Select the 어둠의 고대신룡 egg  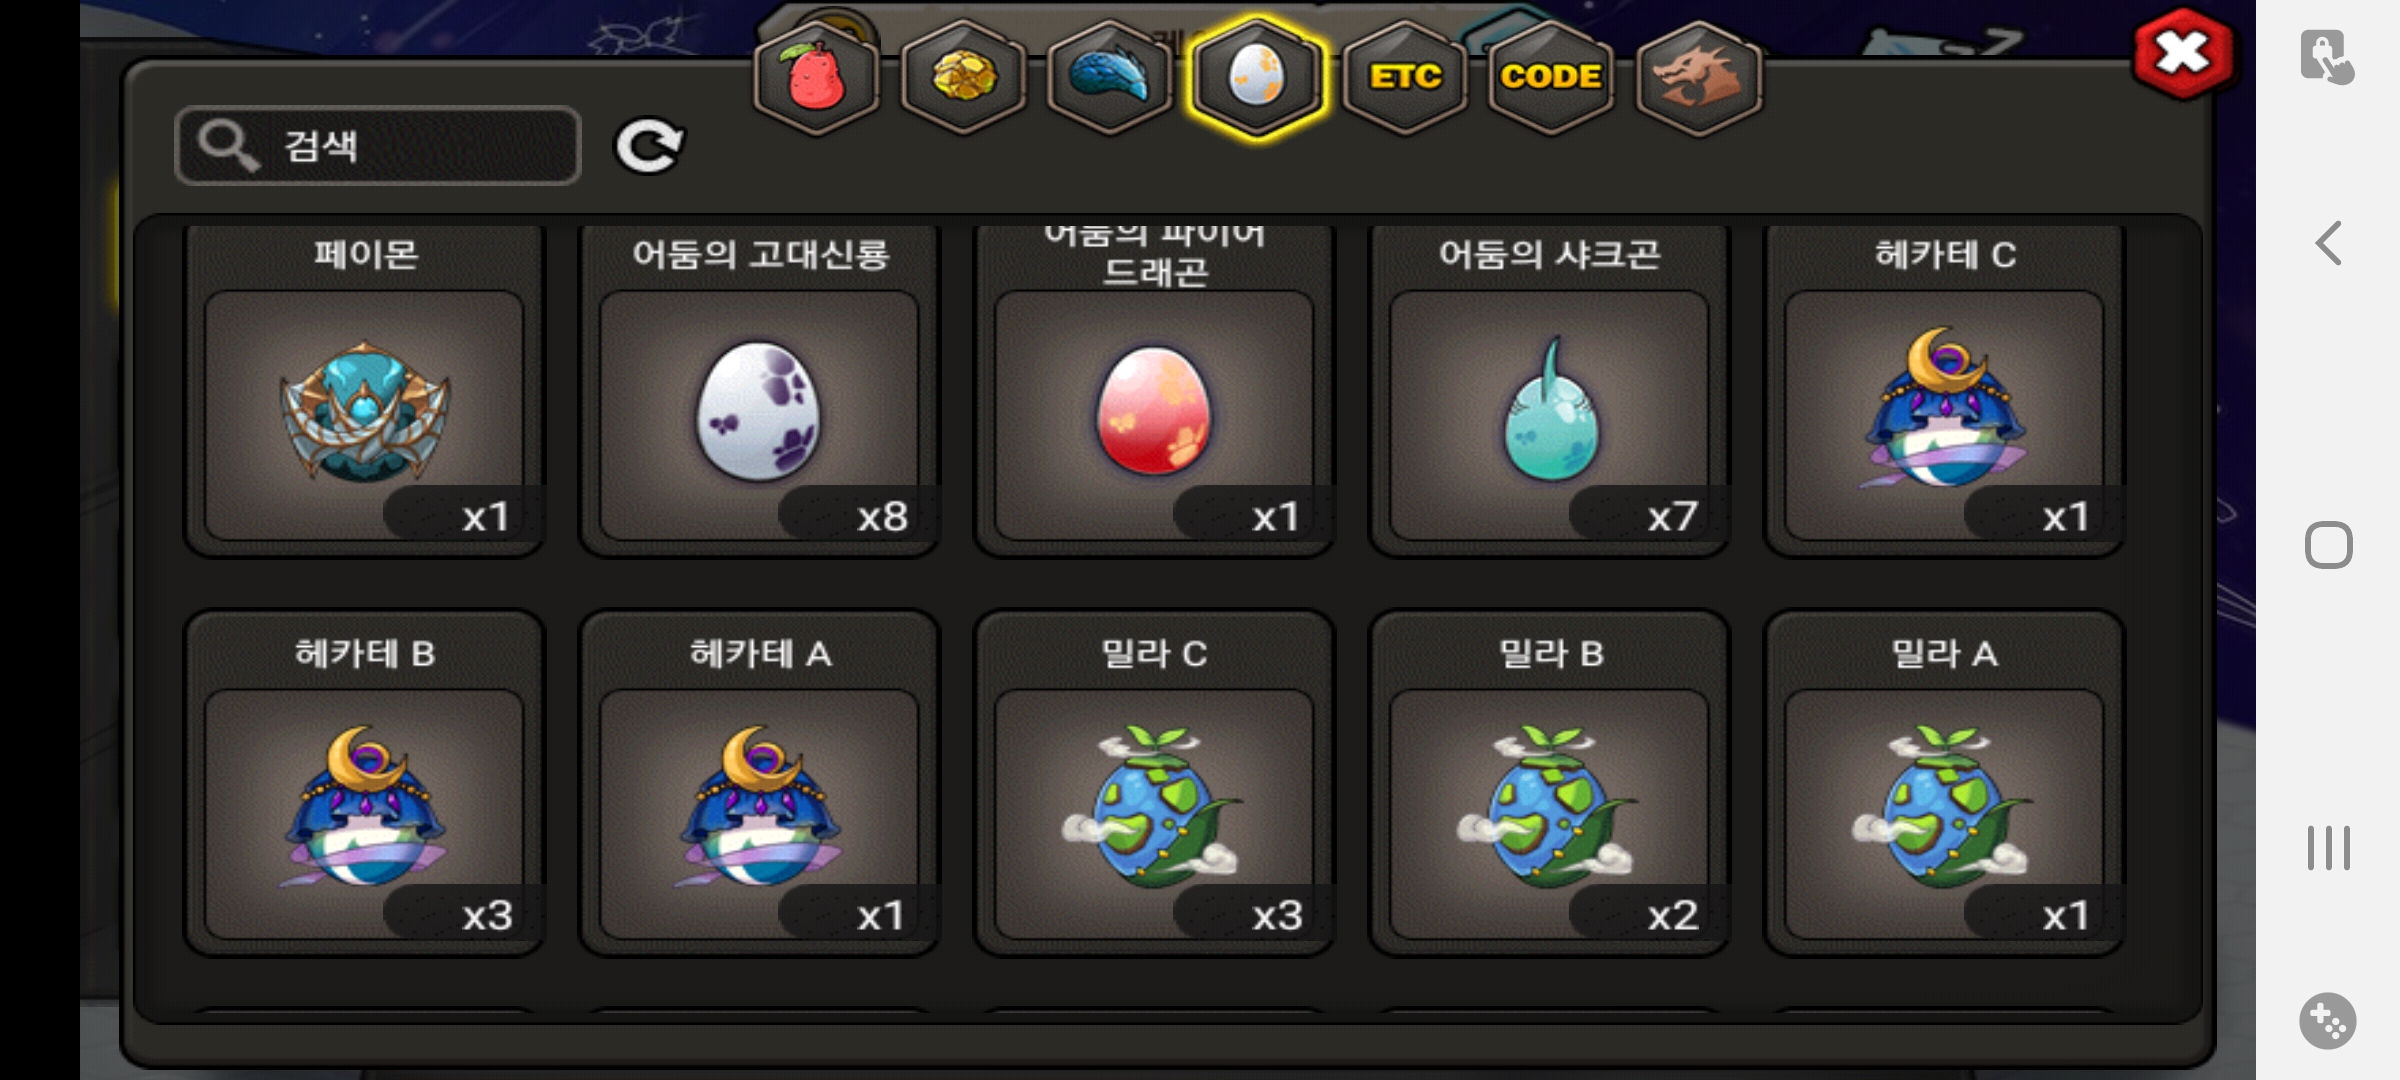pyautogui.click(x=760, y=388)
